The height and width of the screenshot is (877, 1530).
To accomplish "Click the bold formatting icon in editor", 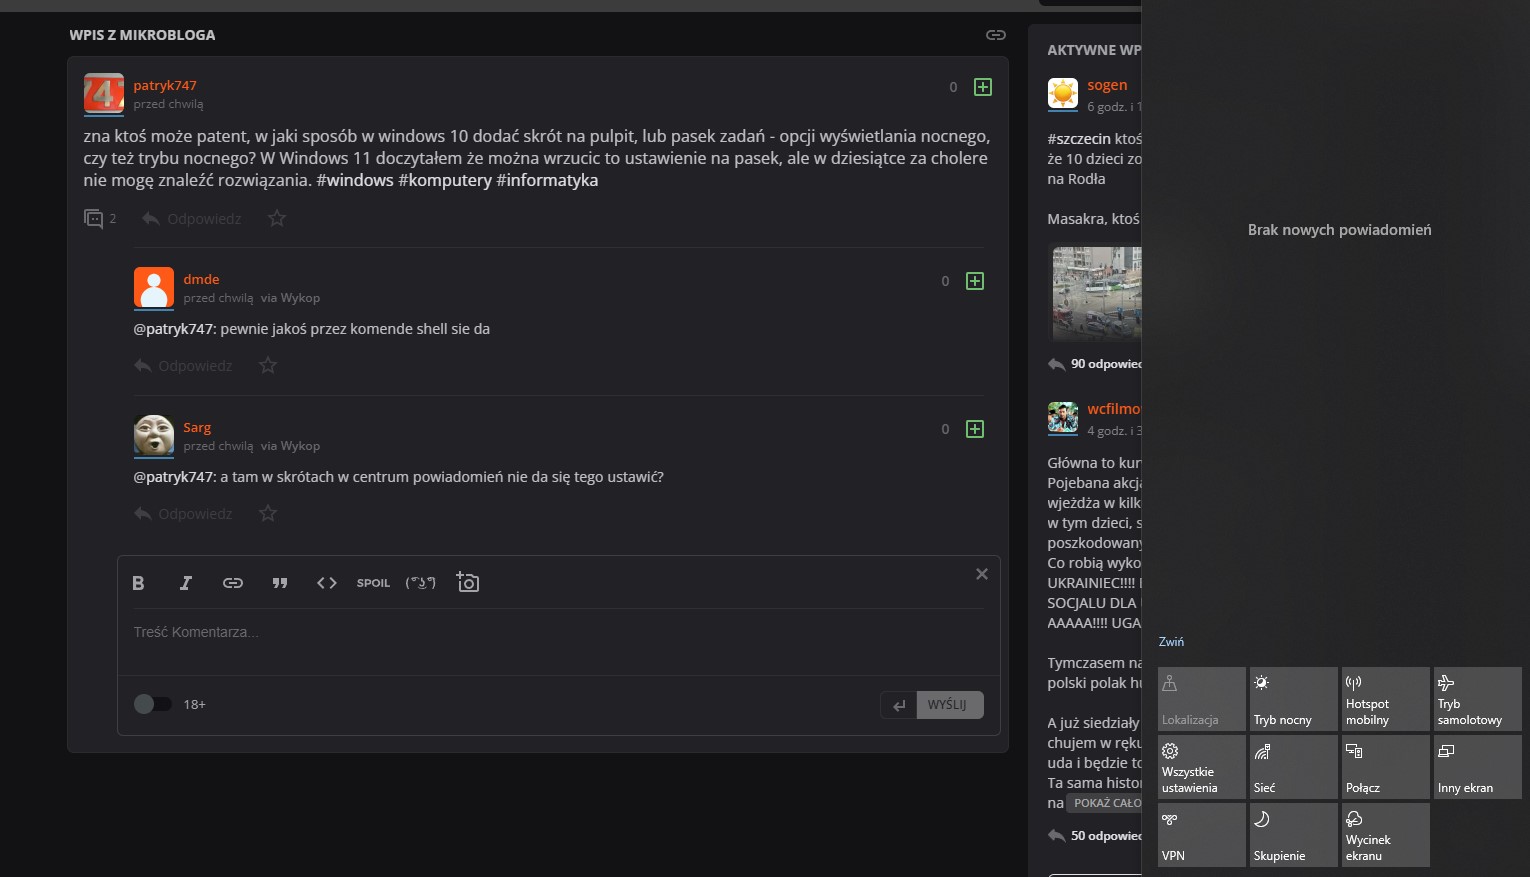I will tap(139, 583).
